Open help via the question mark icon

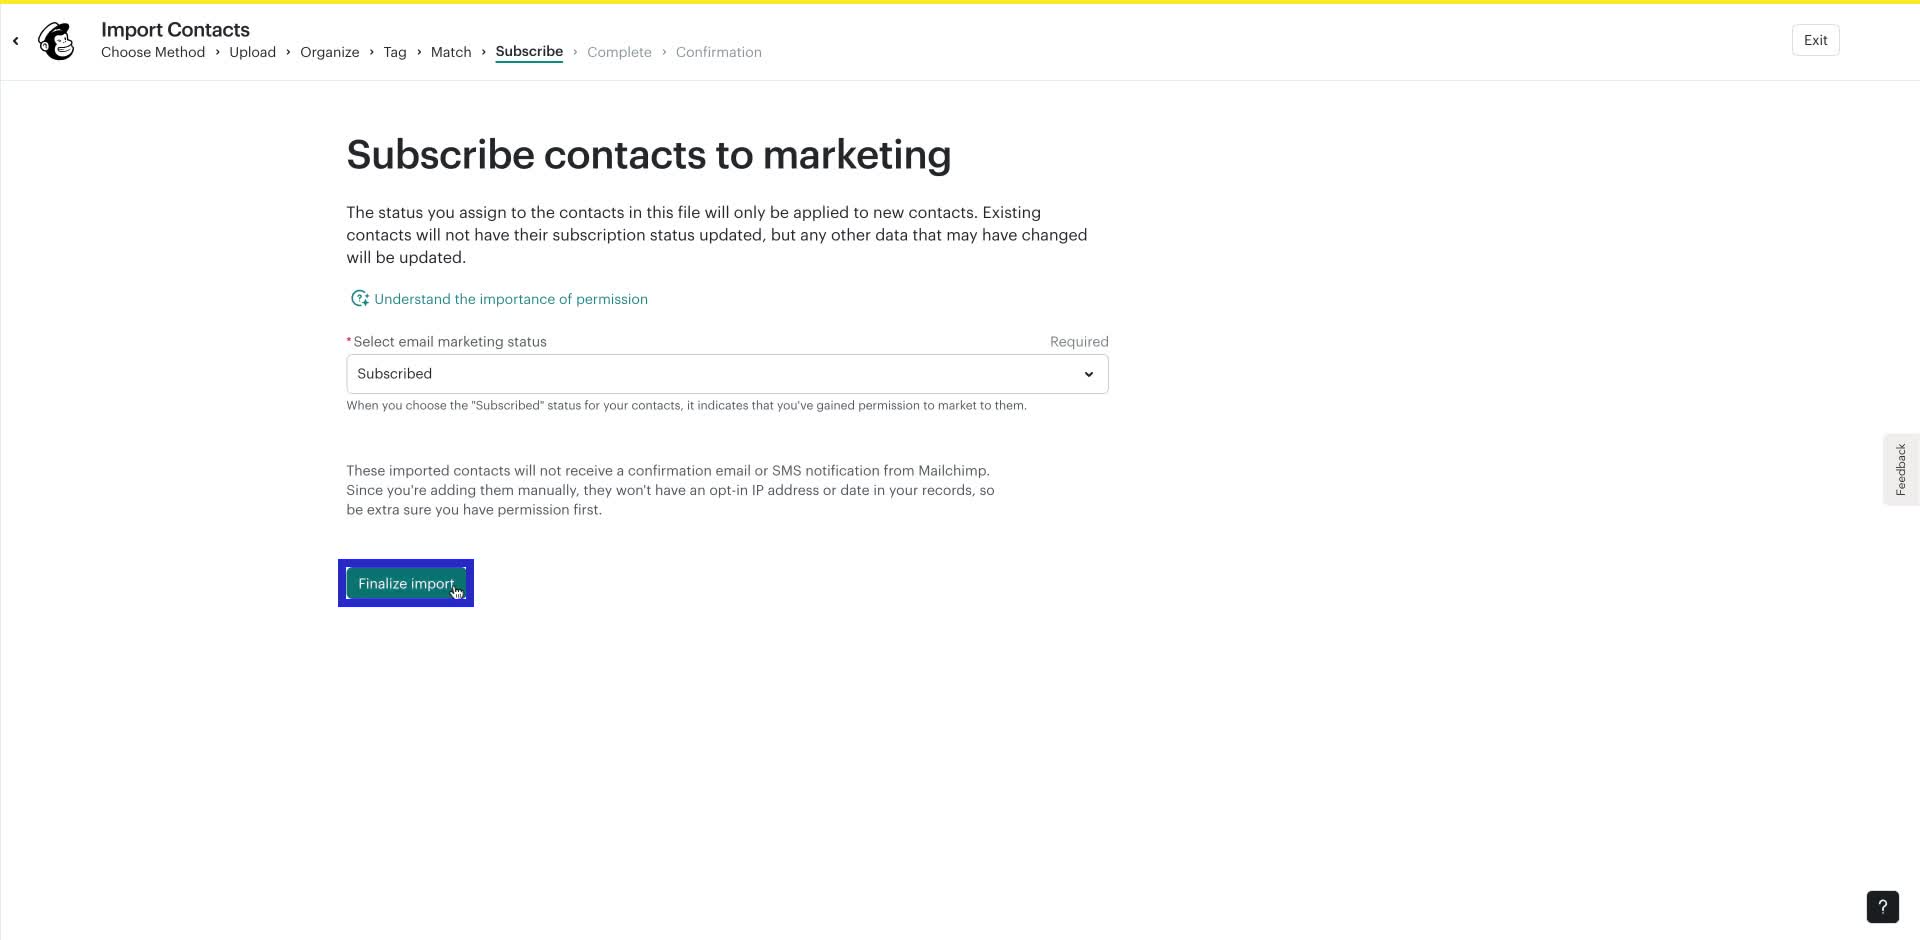click(x=1882, y=907)
